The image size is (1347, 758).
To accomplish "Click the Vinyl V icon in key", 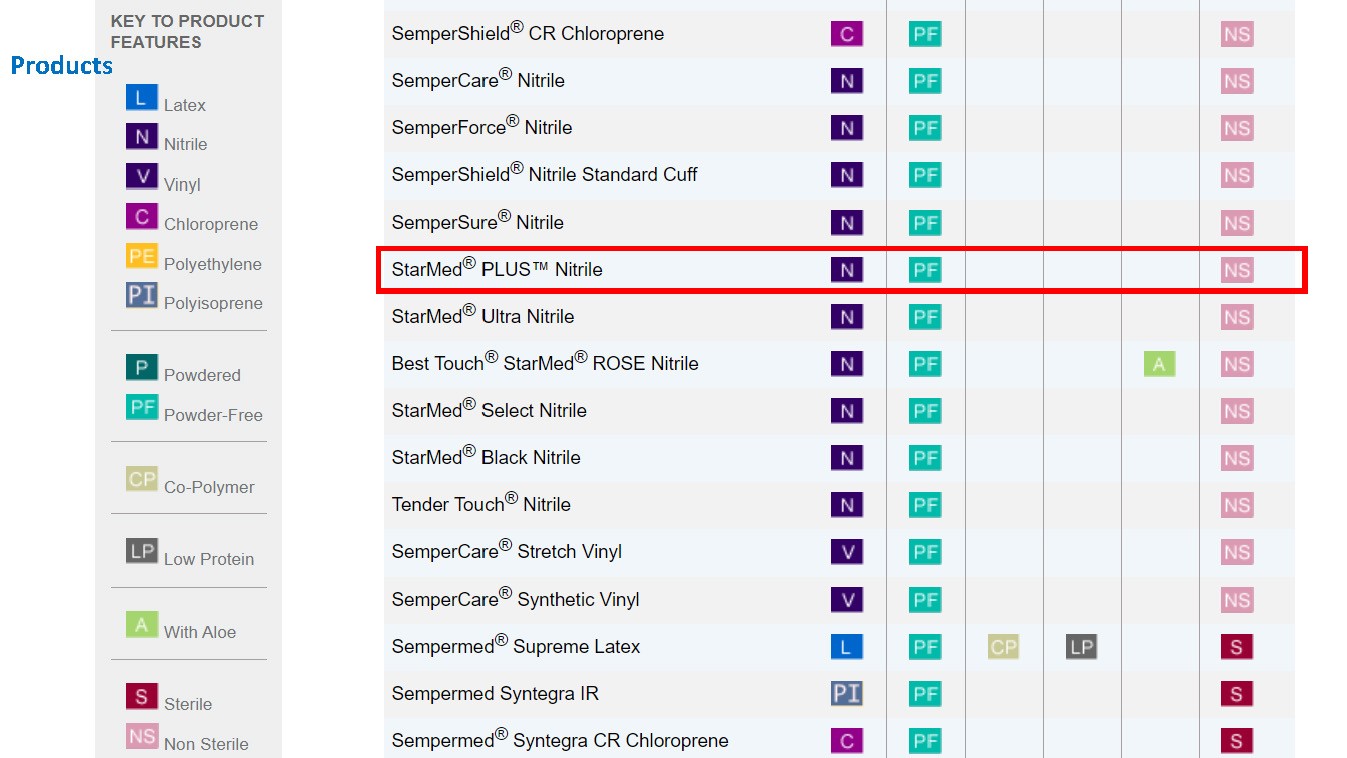I will [142, 176].
